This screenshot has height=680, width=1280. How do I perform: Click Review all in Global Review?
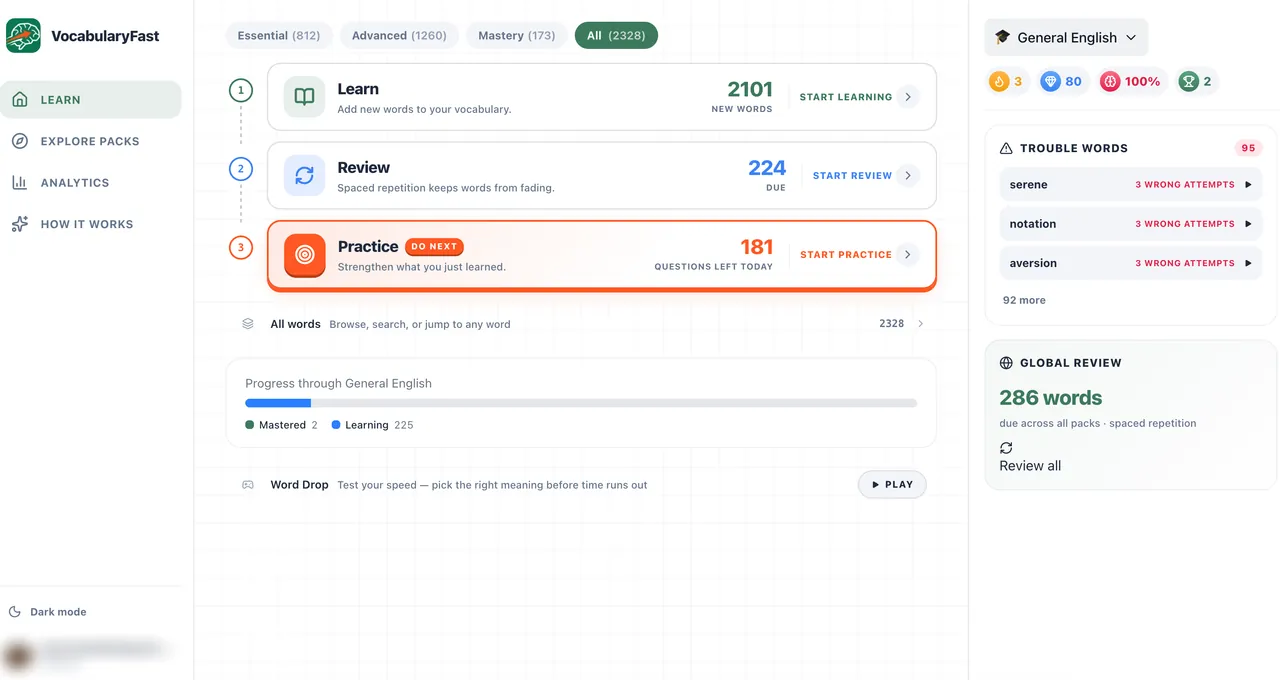[1030, 466]
